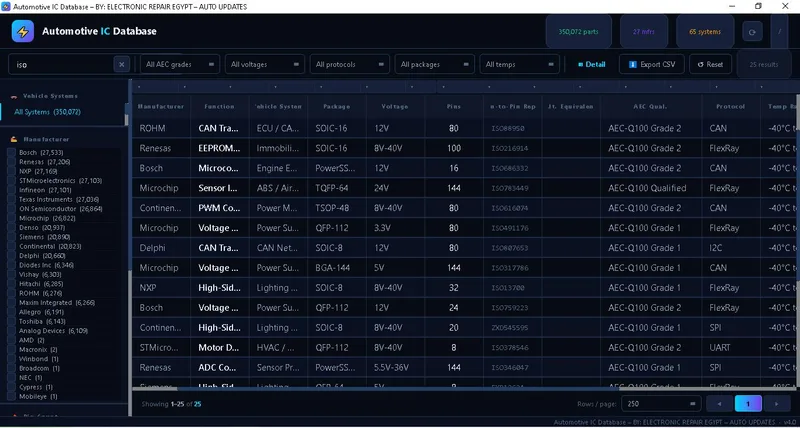Open the Rows per page 250 dropdown
The image size is (800, 428).
(661, 404)
